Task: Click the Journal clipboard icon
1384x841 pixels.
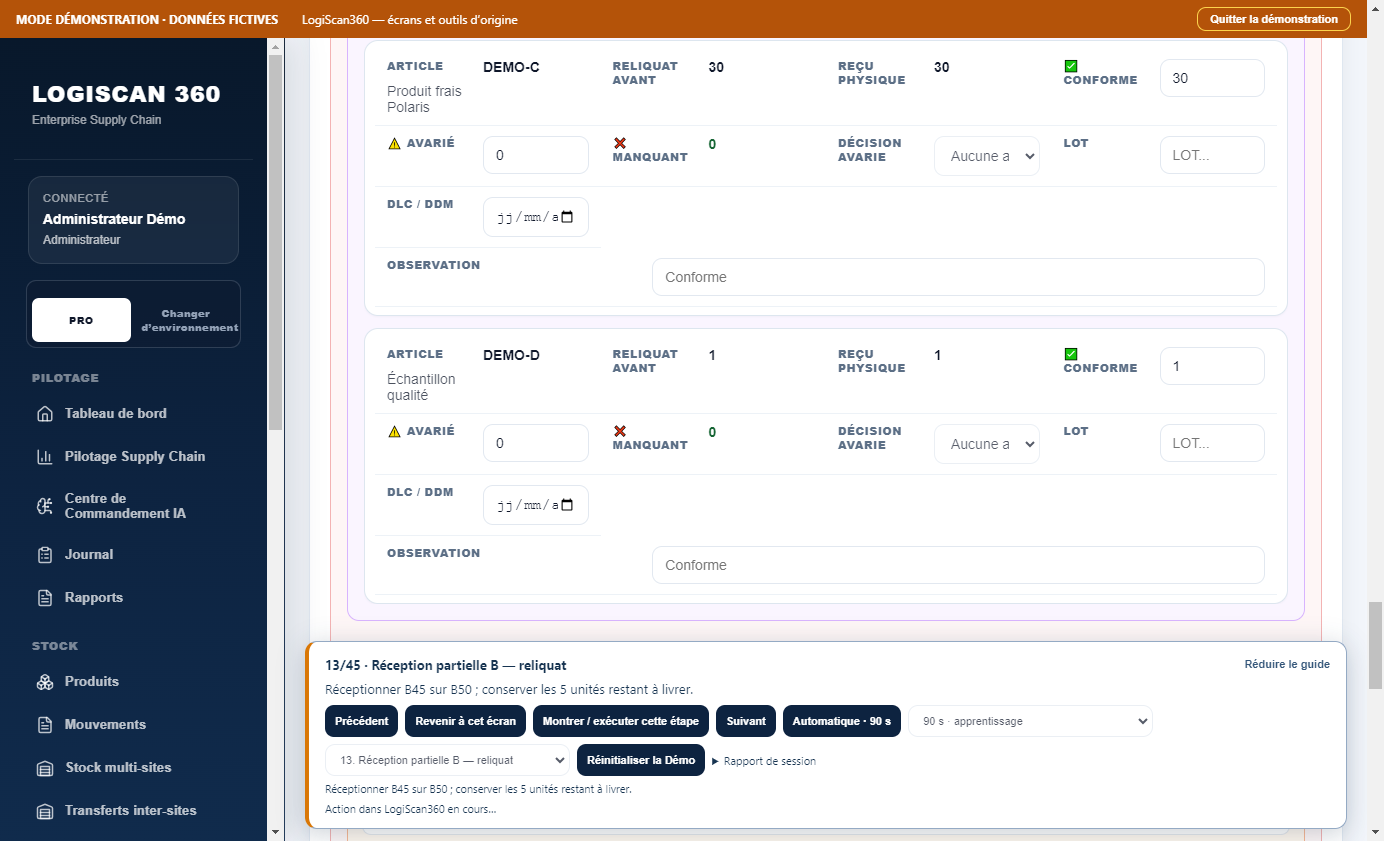Action: tap(44, 555)
